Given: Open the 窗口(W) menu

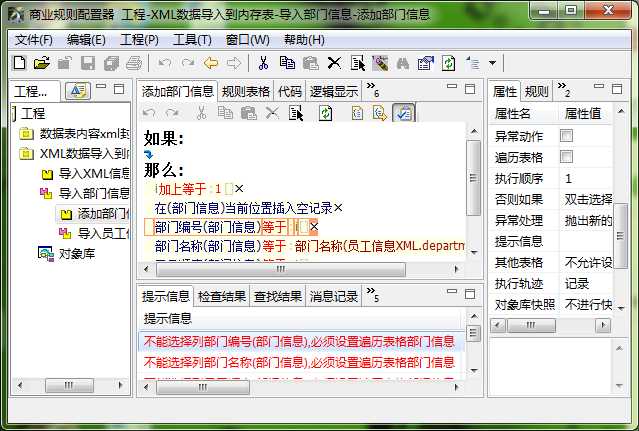Looking at the screenshot, I should (247, 40).
